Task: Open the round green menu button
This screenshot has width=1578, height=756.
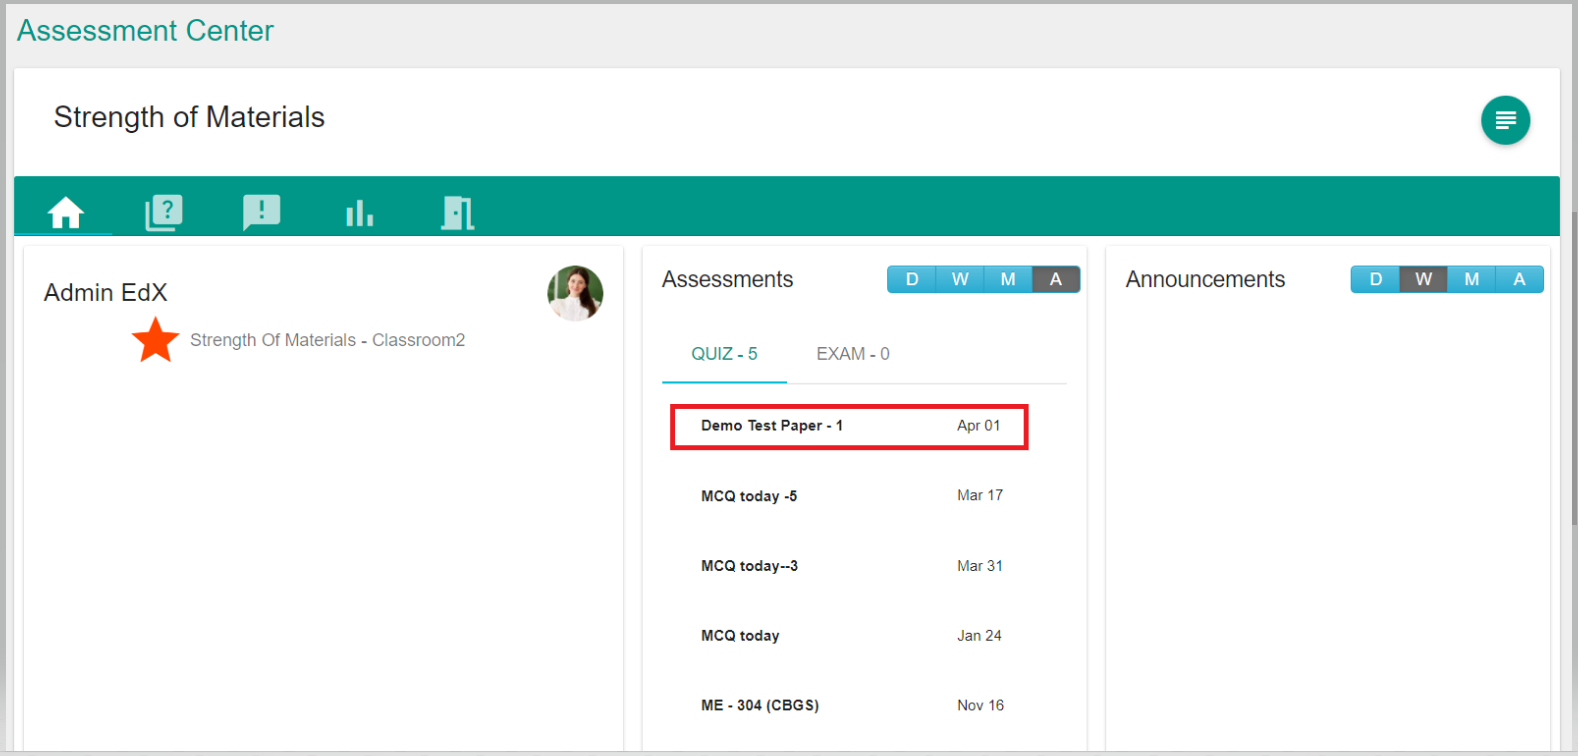Action: [x=1505, y=120]
